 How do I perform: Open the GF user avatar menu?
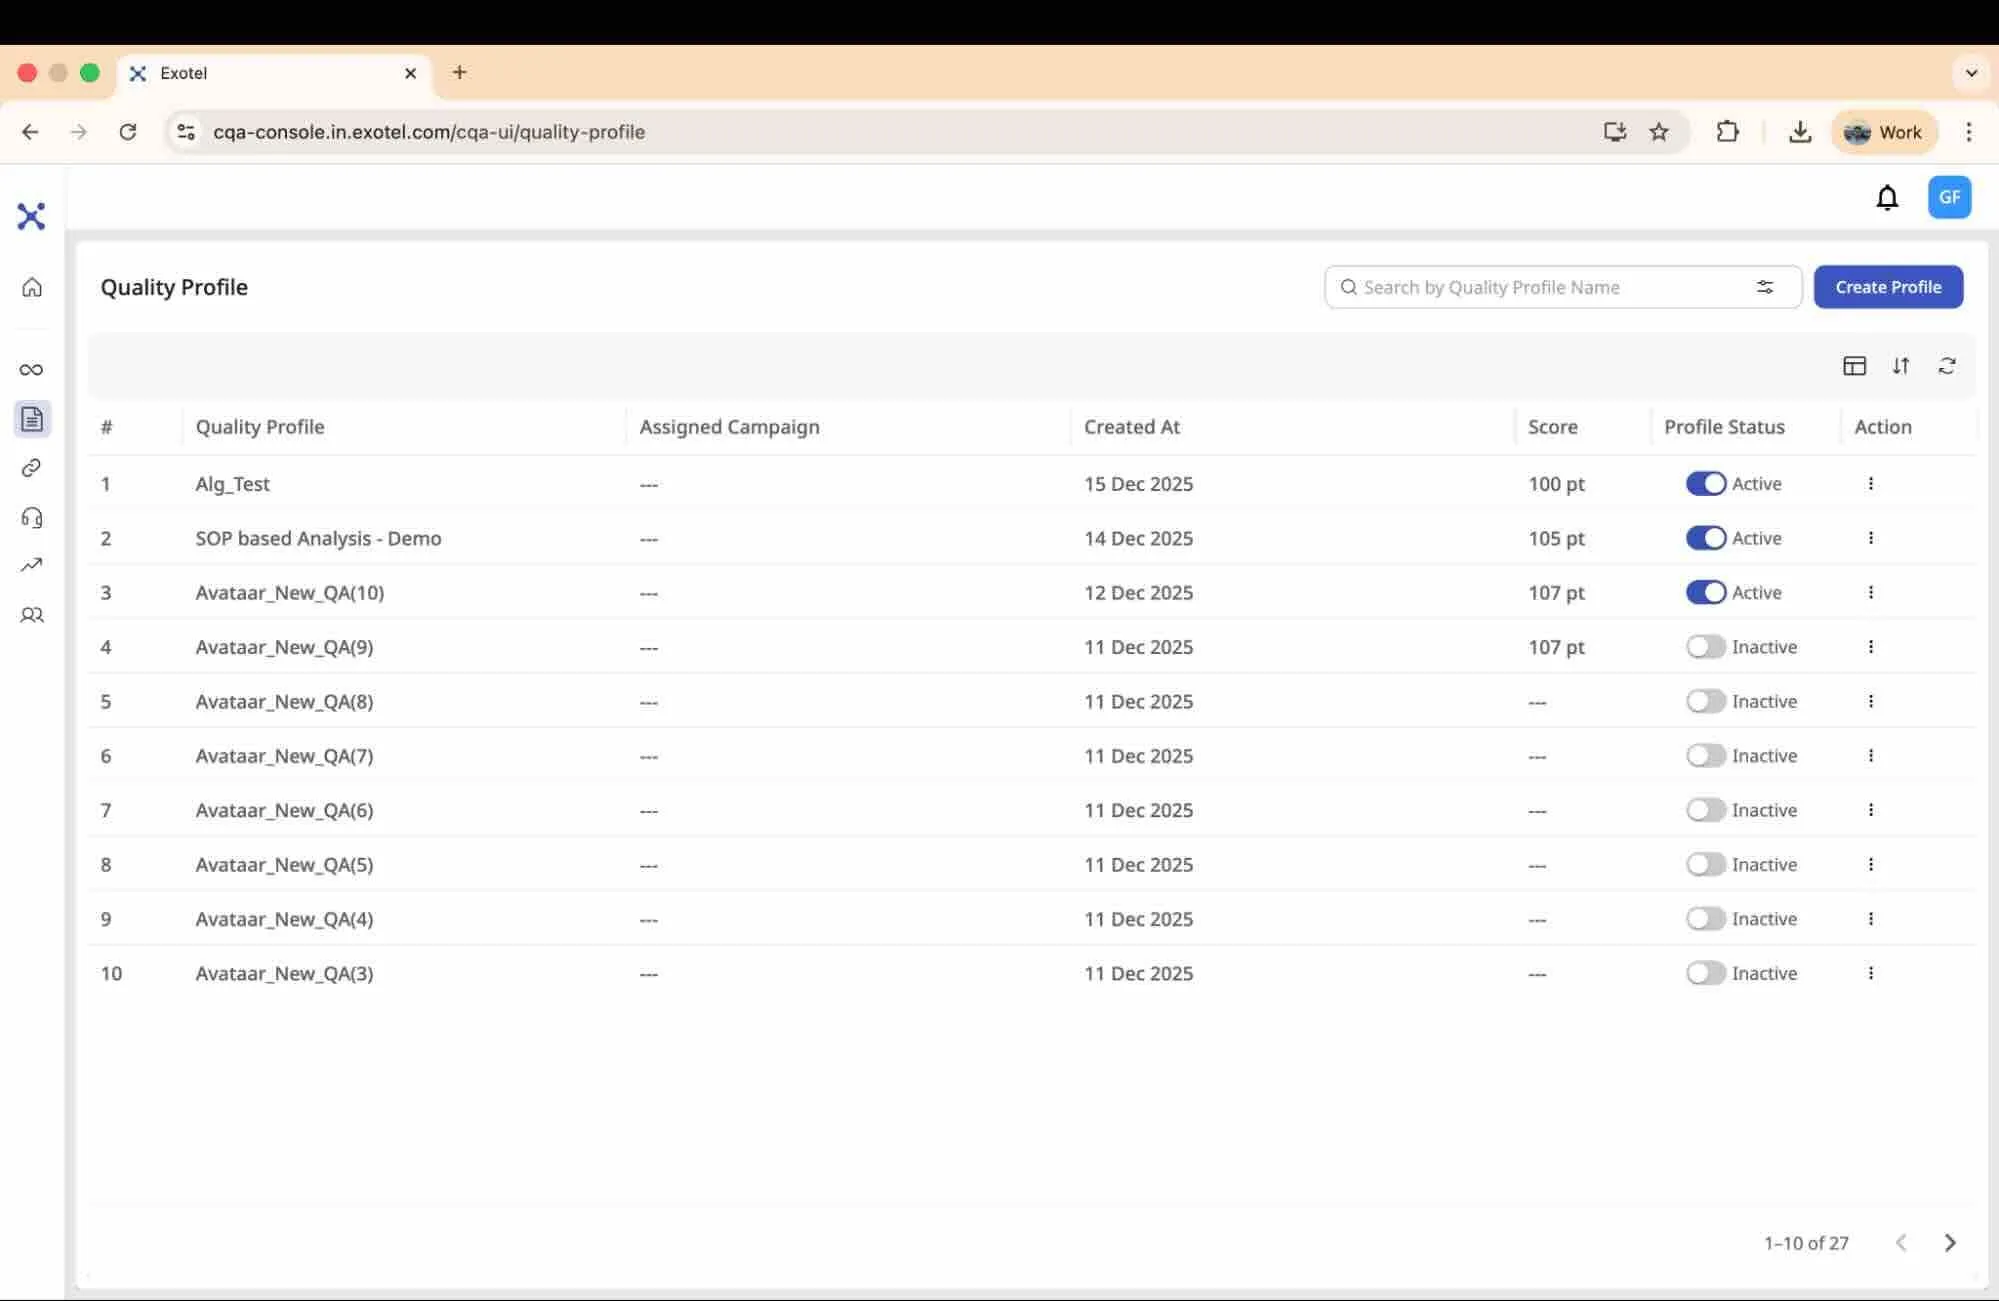click(1949, 197)
